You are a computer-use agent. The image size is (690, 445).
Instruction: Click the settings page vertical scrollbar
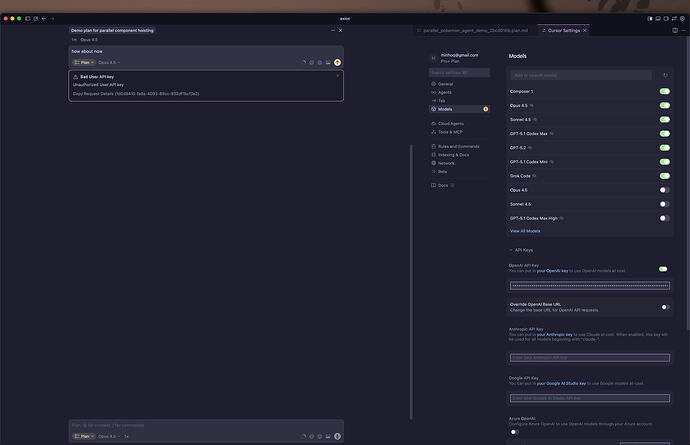point(688,185)
